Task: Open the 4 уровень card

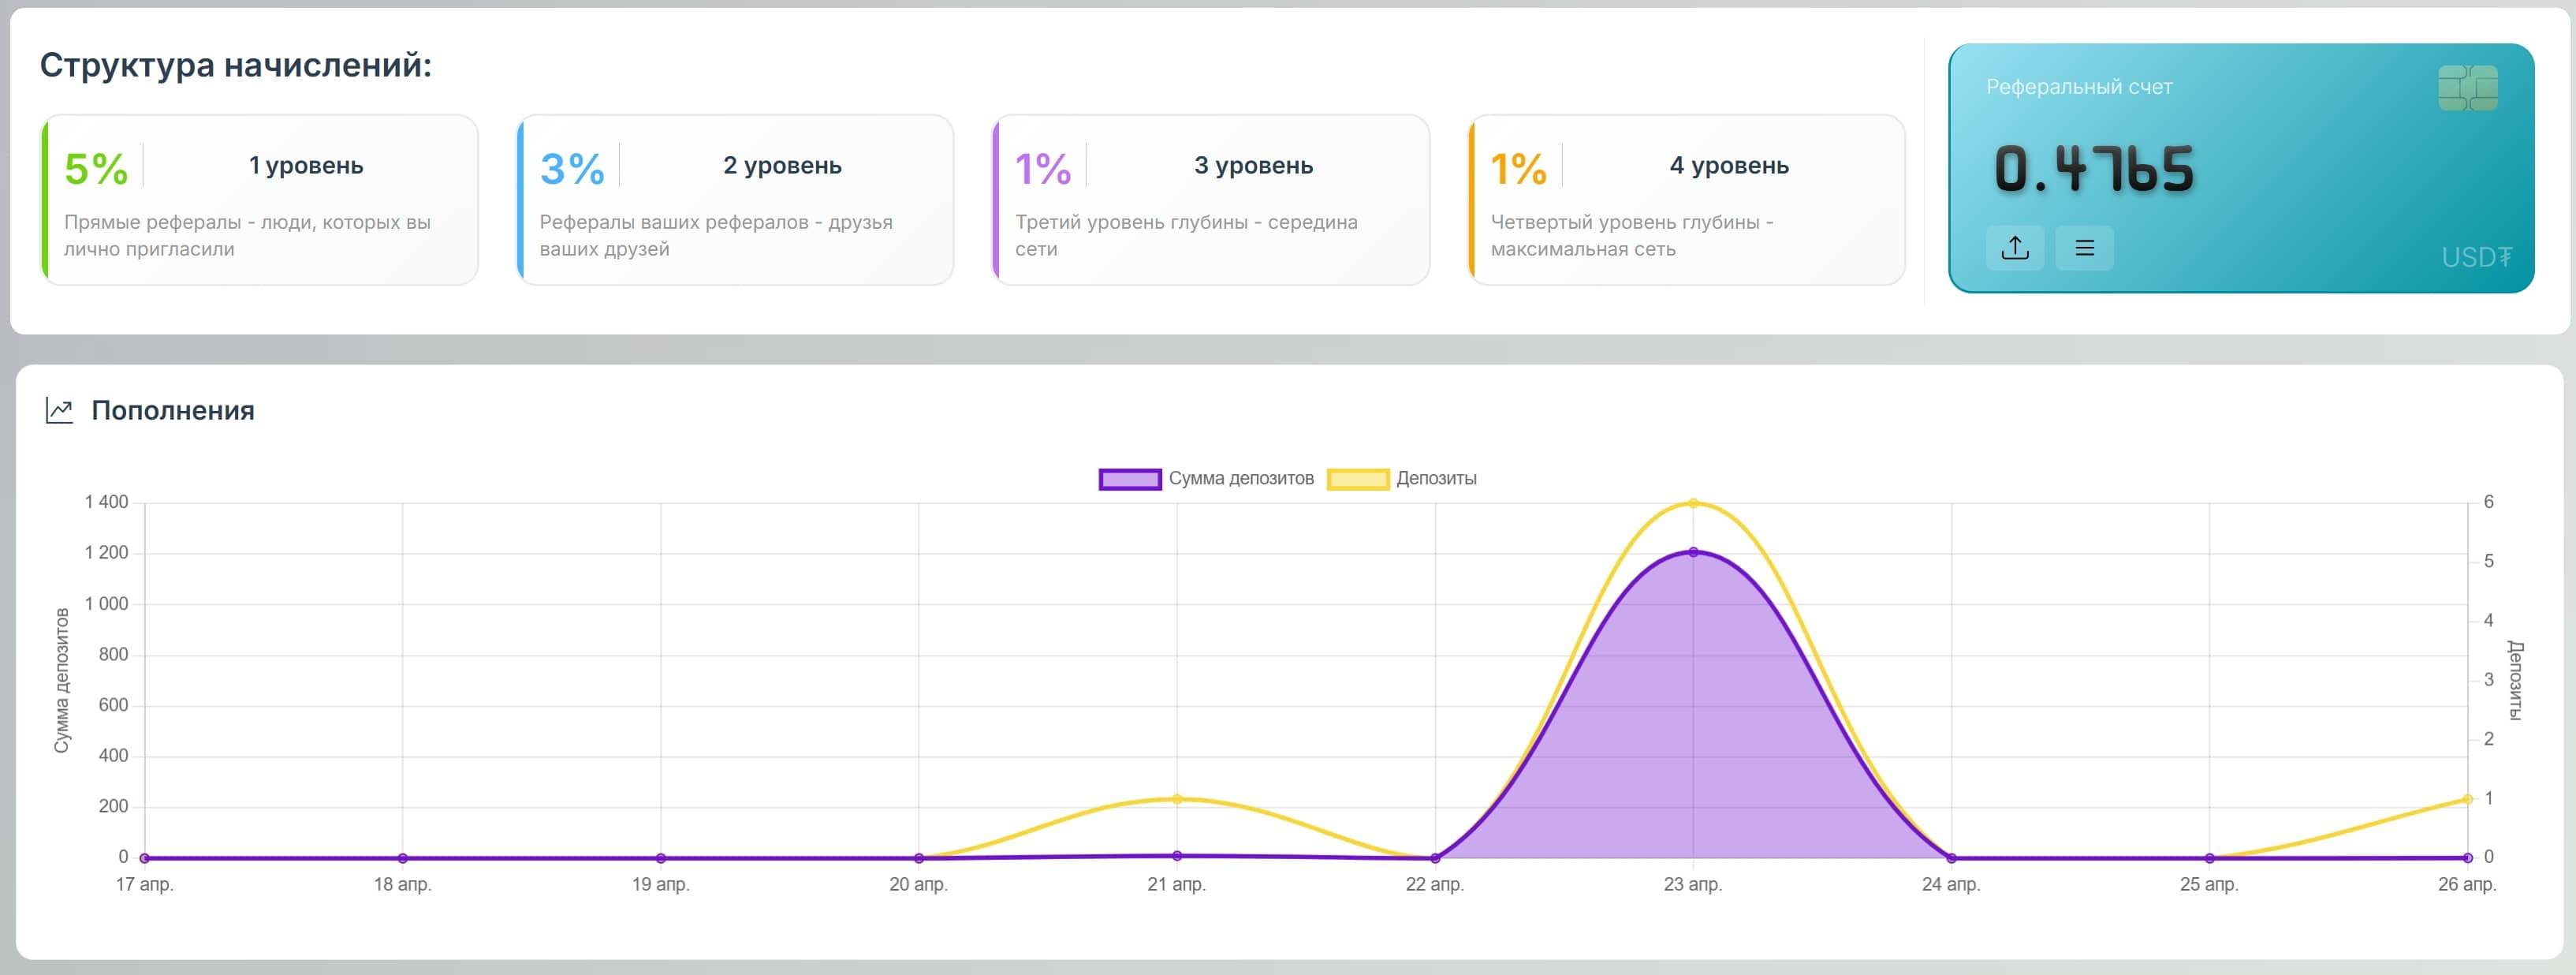Action: tap(1686, 200)
